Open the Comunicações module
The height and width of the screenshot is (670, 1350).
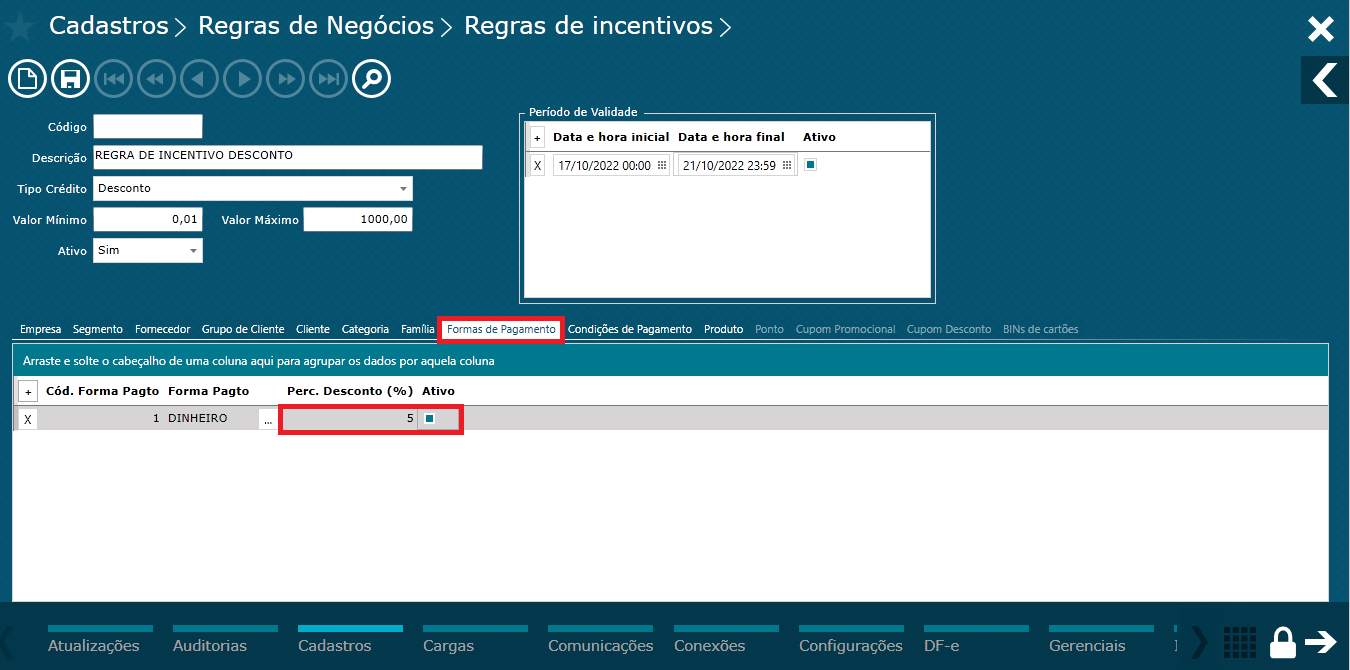(601, 646)
